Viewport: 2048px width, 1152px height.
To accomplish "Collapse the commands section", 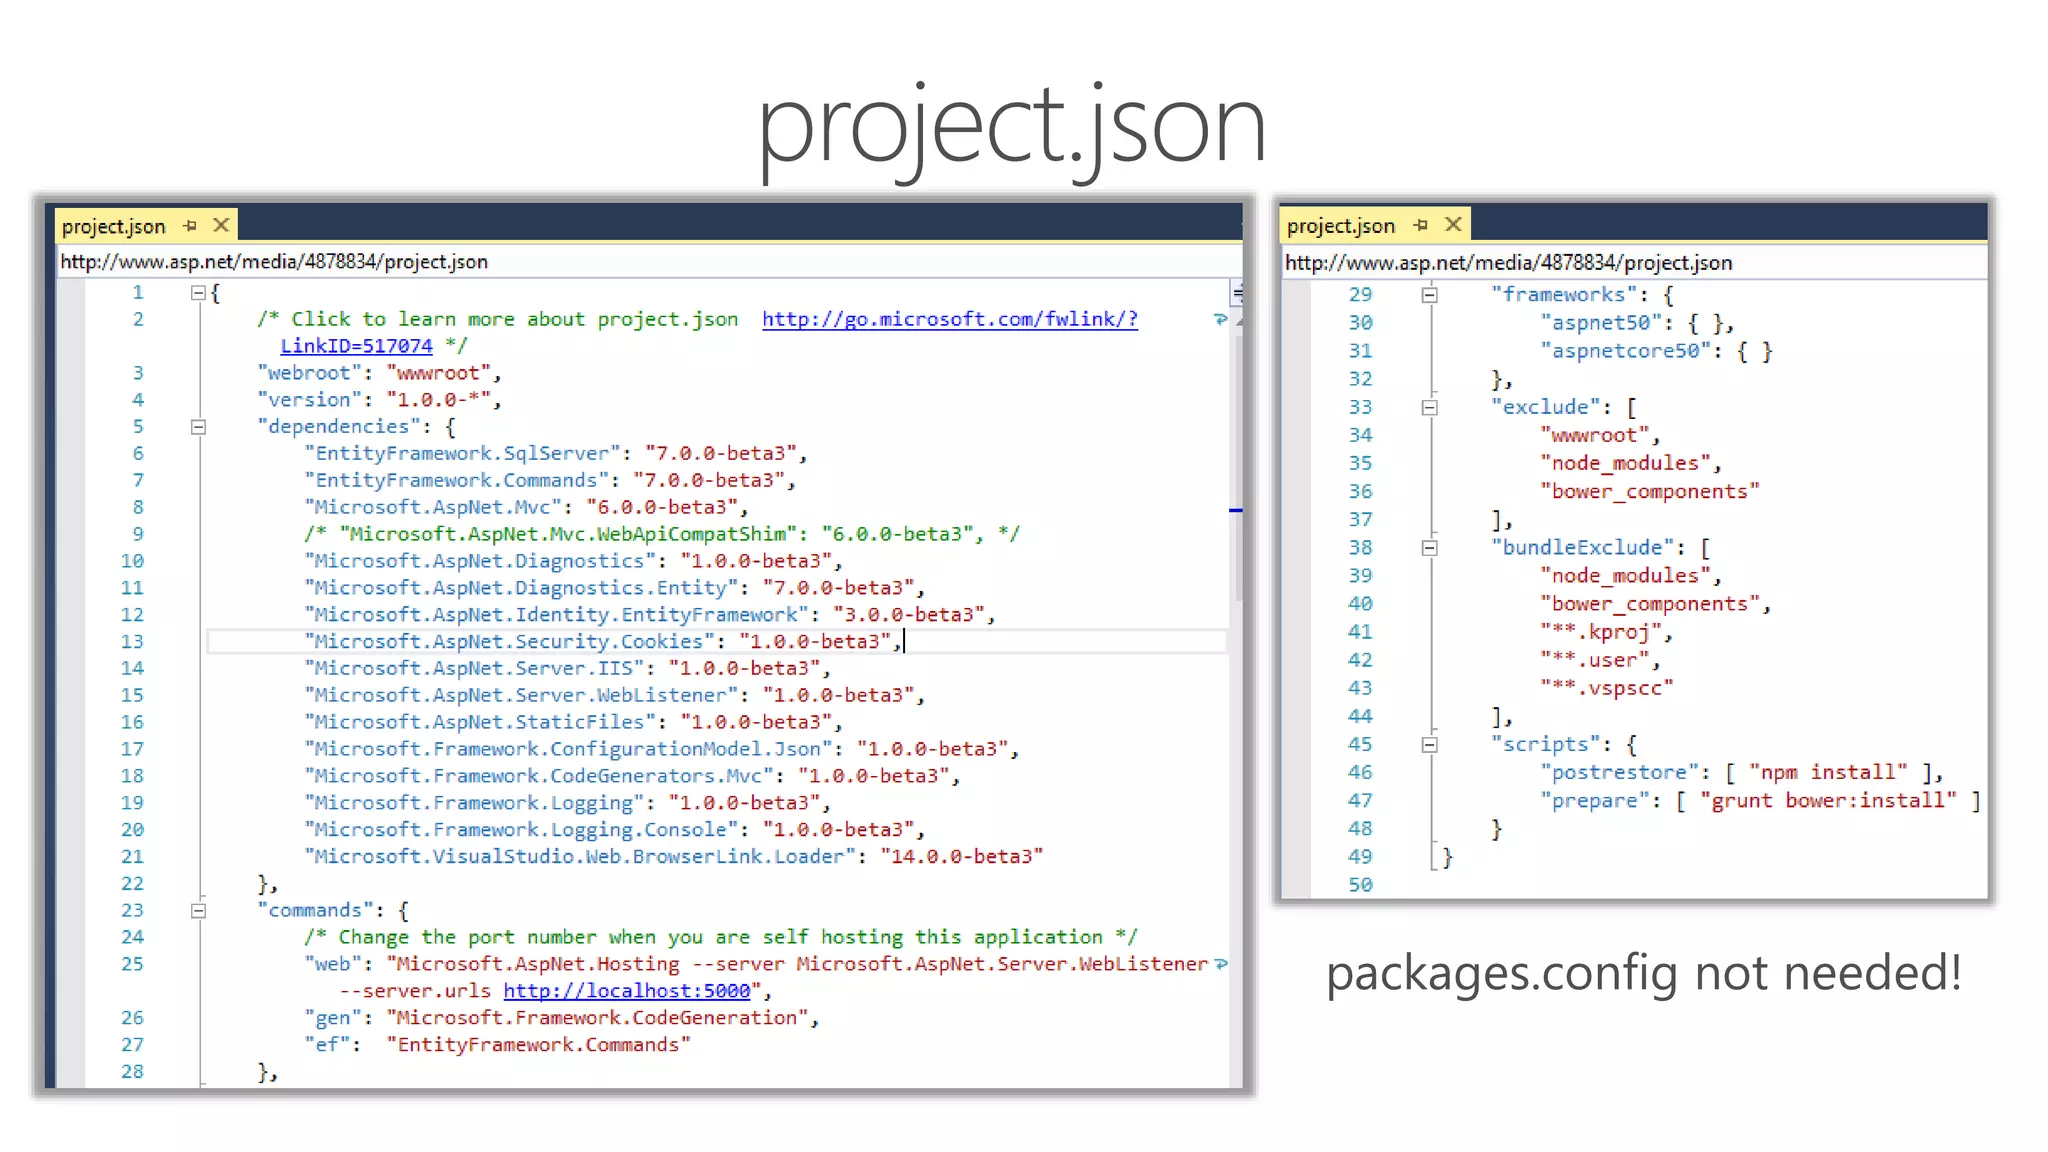I will (198, 911).
